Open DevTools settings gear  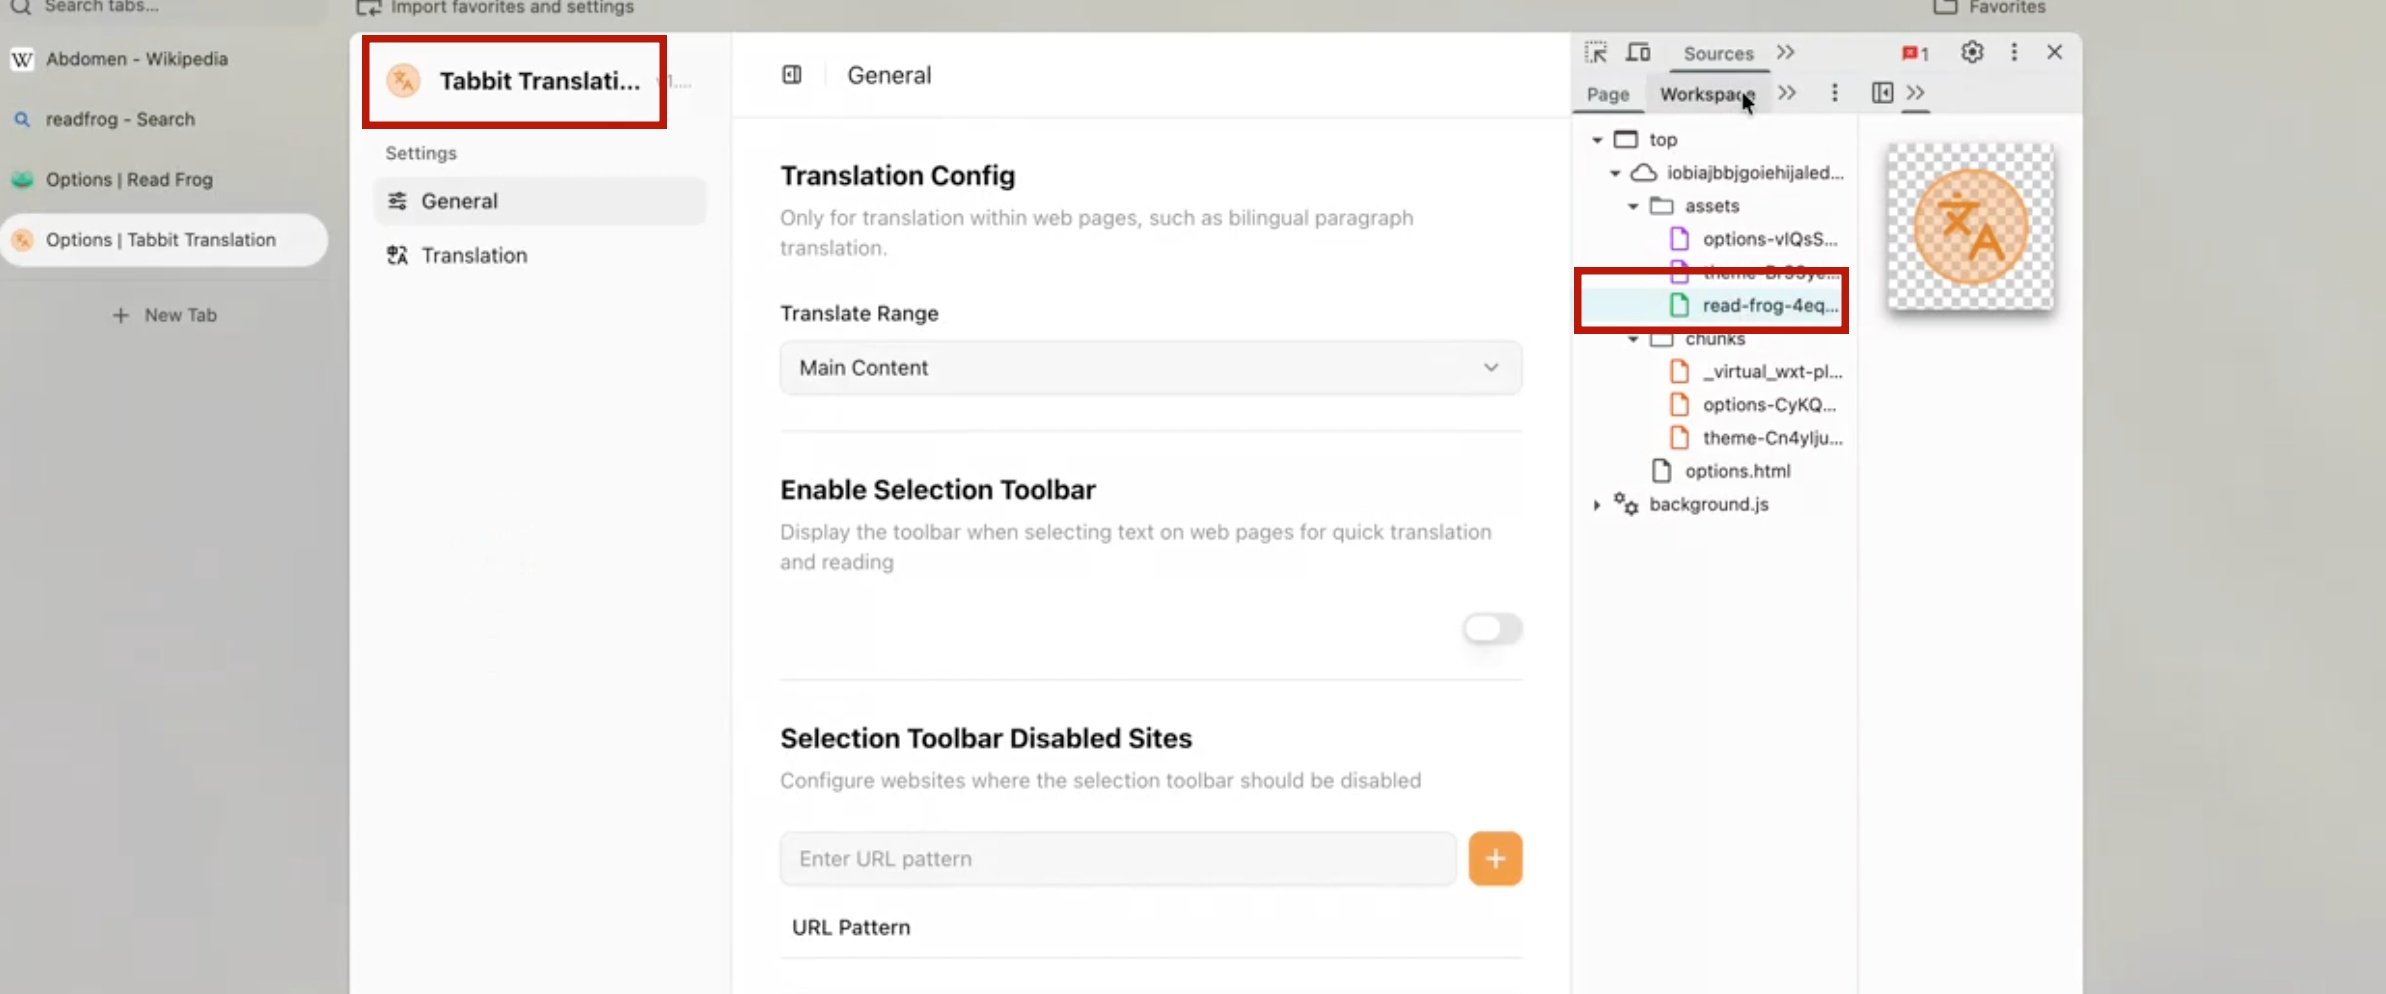[1971, 53]
